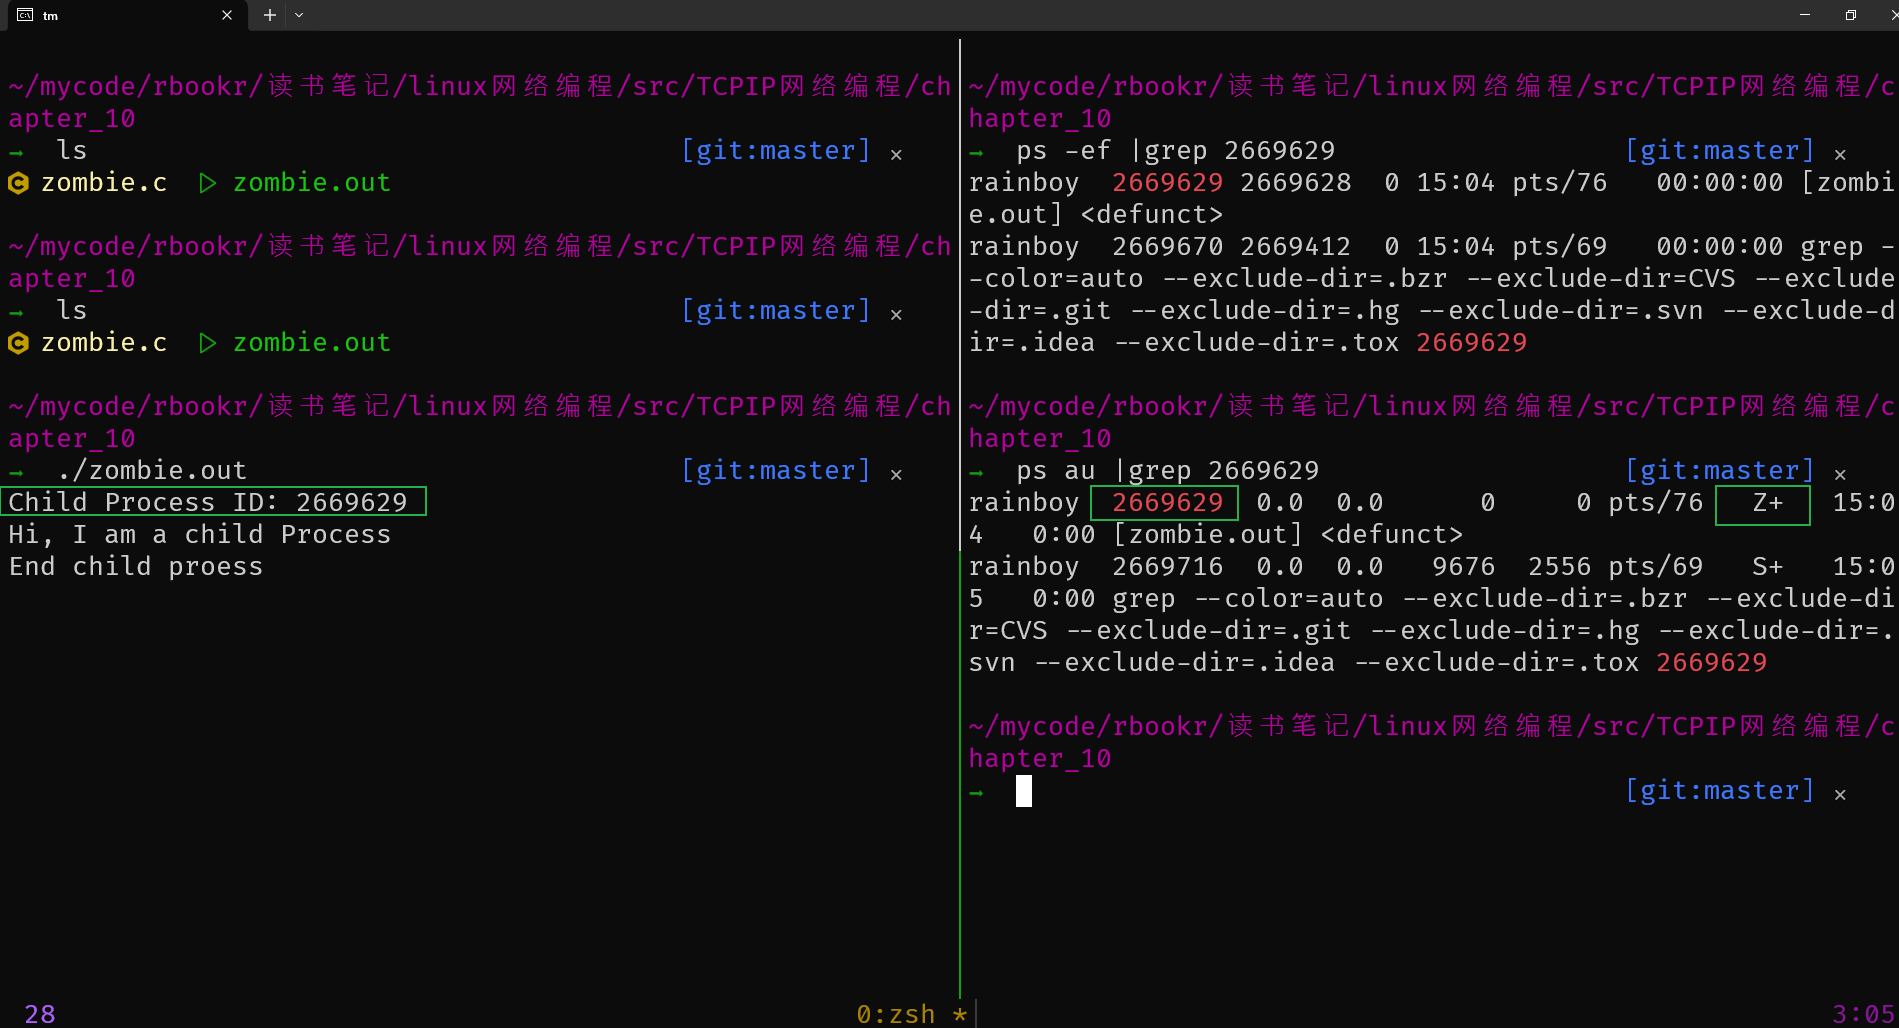Click the S+ state of the grep process
This screenshot has width=1899, height=1028.
(x=1767, y=567)
